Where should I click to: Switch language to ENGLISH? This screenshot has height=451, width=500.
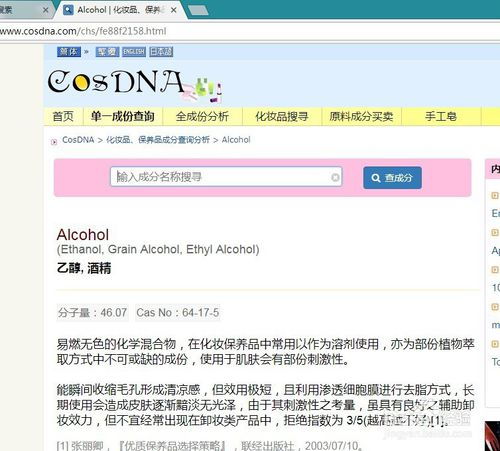tap(134, 52)
